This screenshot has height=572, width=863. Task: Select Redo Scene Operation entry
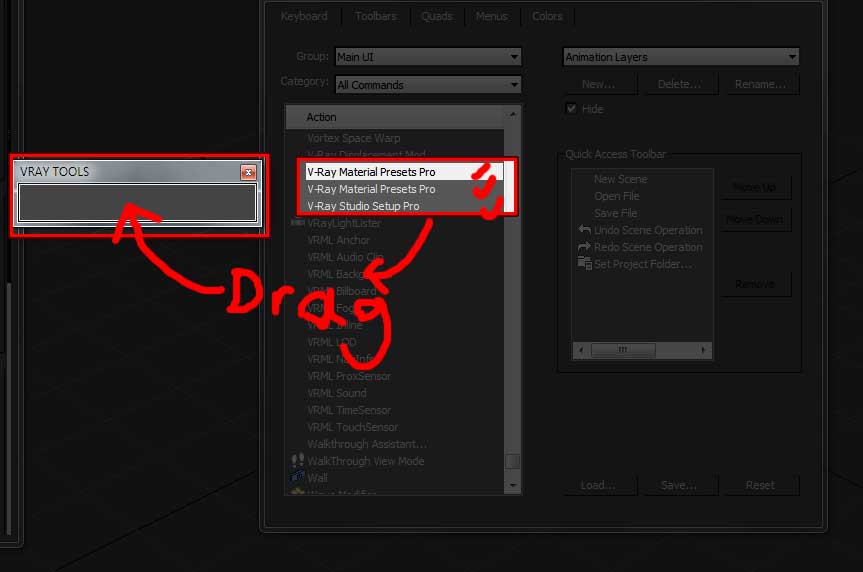pyautogui.click(x=648, y=247)
